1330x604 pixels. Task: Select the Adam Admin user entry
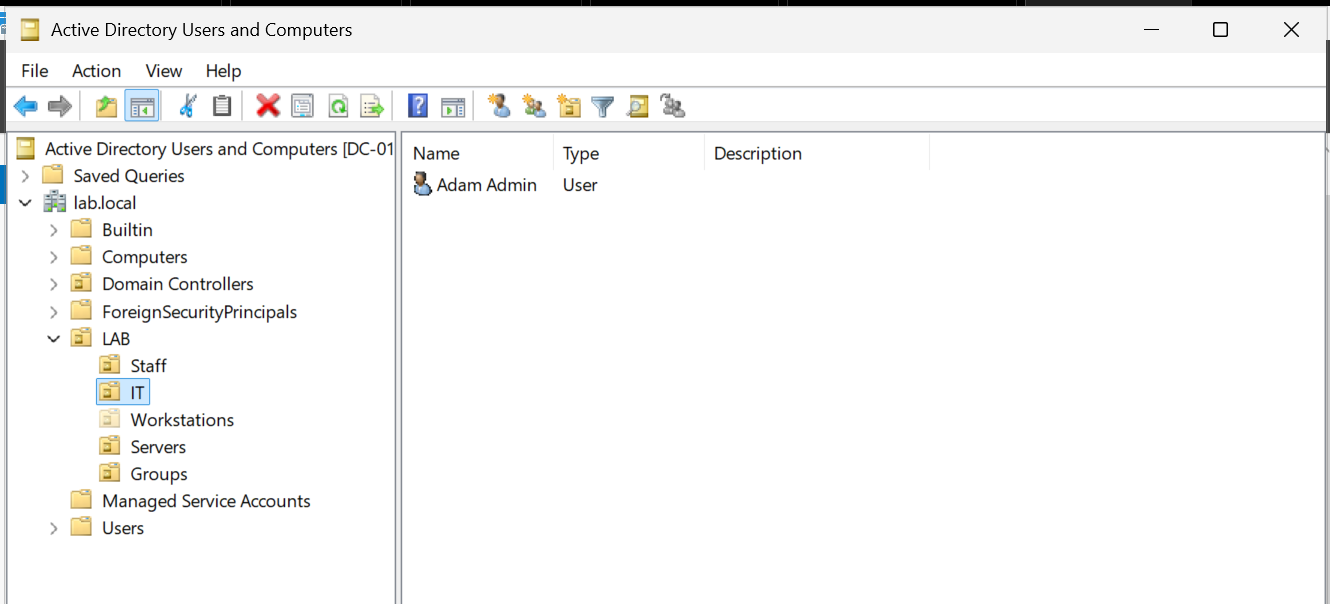[x=476, y=185]
